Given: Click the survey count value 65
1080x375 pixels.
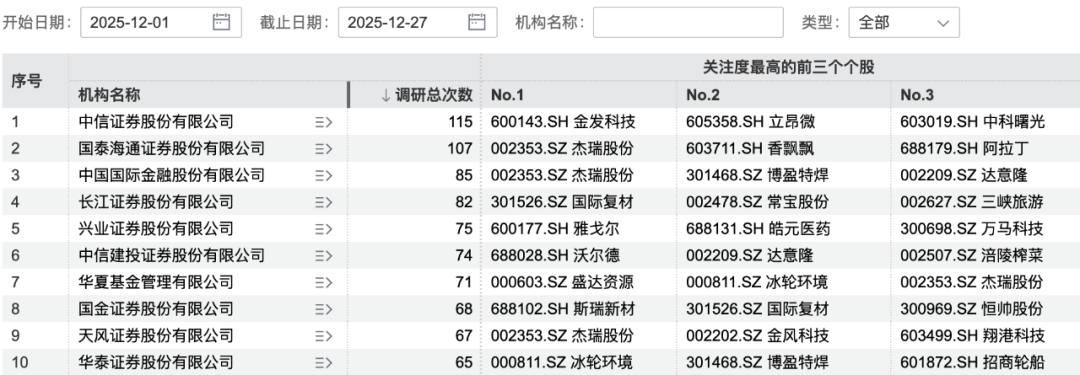Looking at the screenshot, I should (x=465, y=362).
